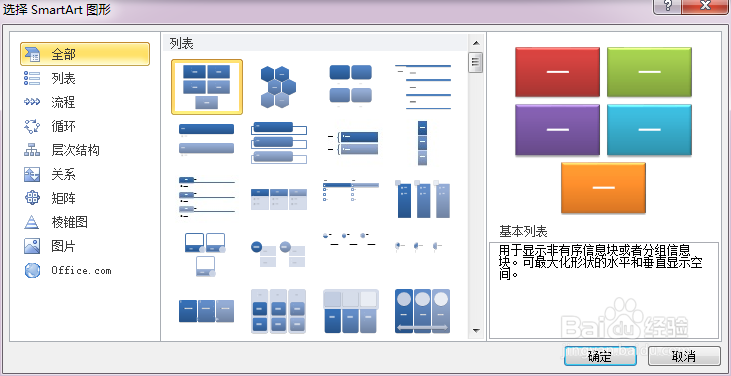This screenshot has height=376, width=731.
Task: Browse the Office.com category
Action: 81,270
